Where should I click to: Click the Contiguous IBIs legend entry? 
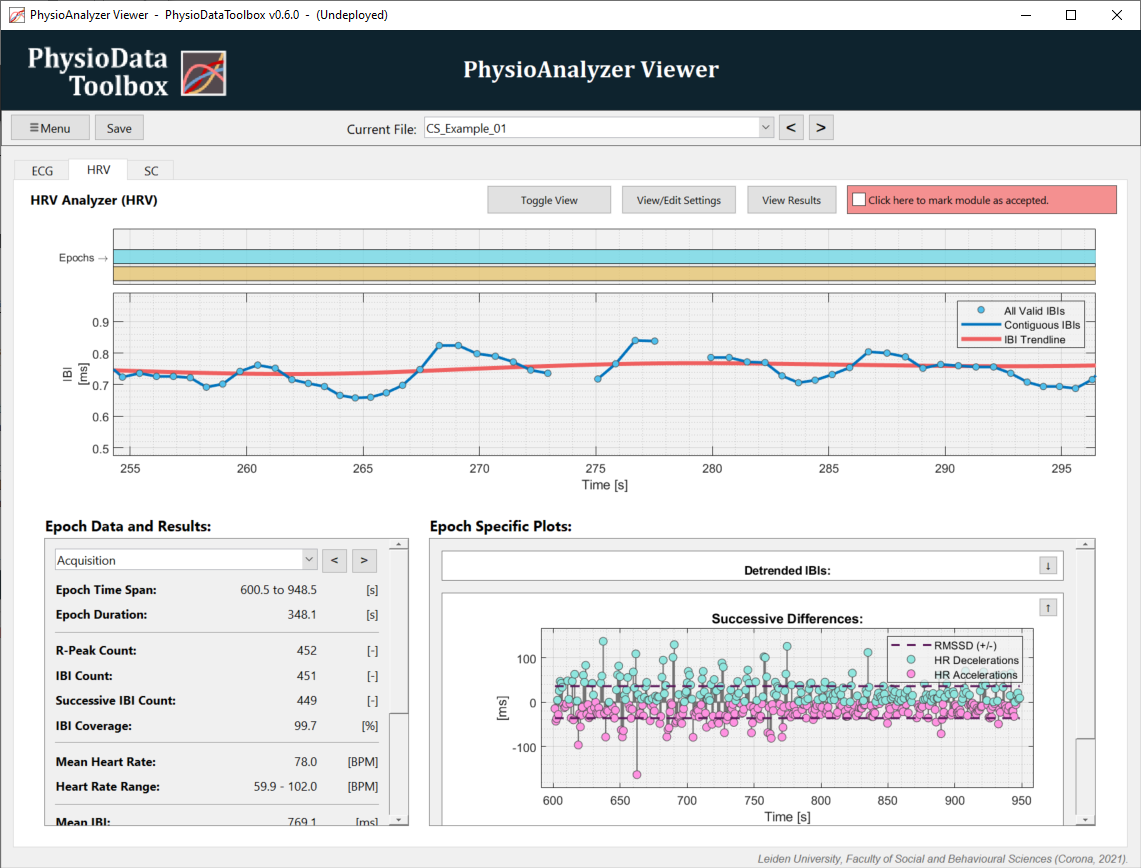pyautogui.click(x=1020, y=324)
